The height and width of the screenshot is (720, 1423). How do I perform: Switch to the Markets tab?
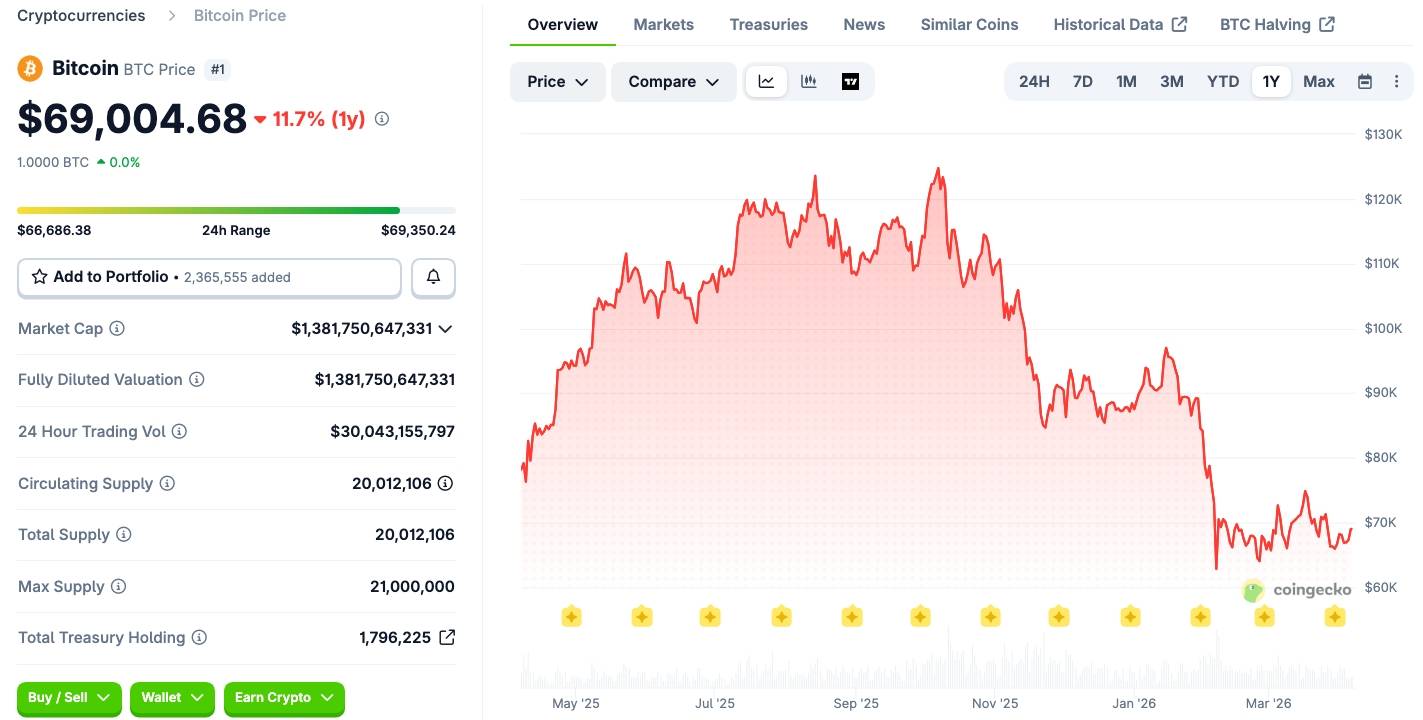[663, 24]
